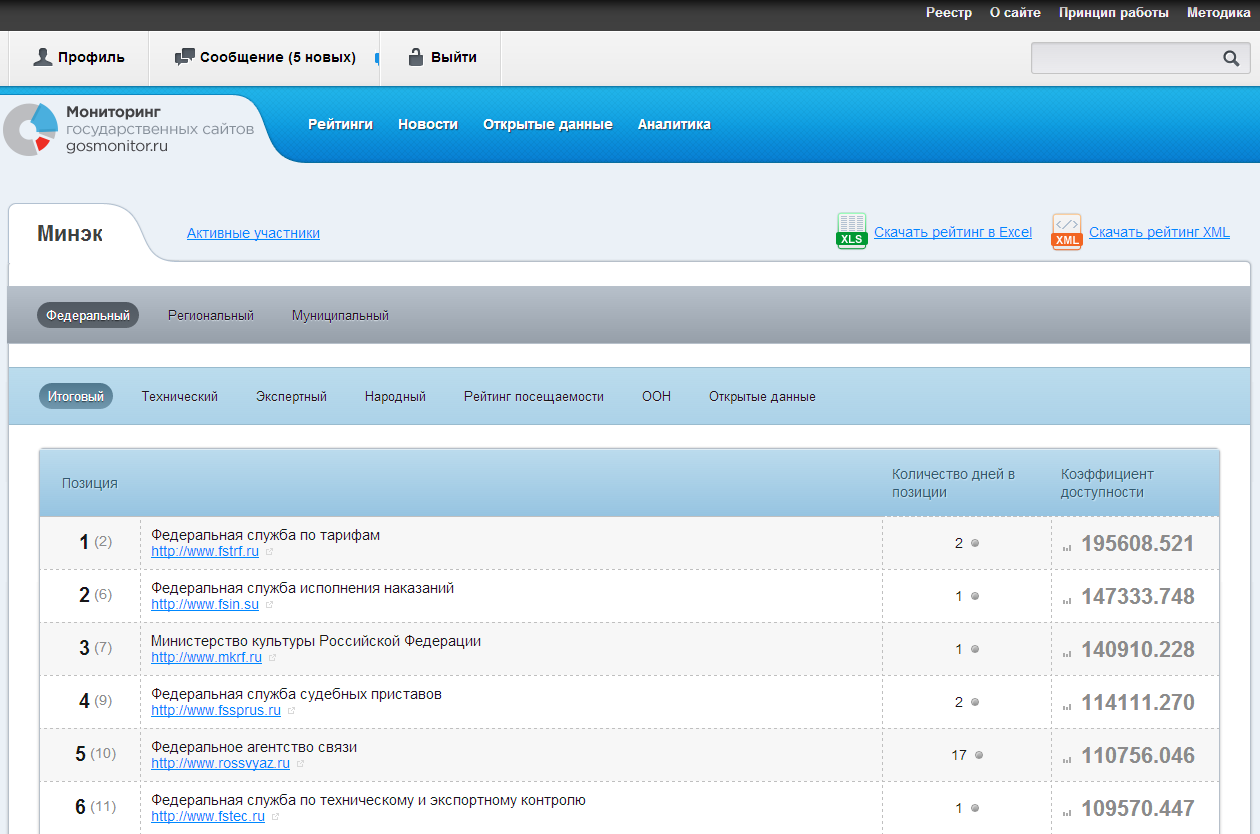This screenshot has width=1260, height=834.
Task: Choose the Технический rating tab
Action: click(180, 396)
